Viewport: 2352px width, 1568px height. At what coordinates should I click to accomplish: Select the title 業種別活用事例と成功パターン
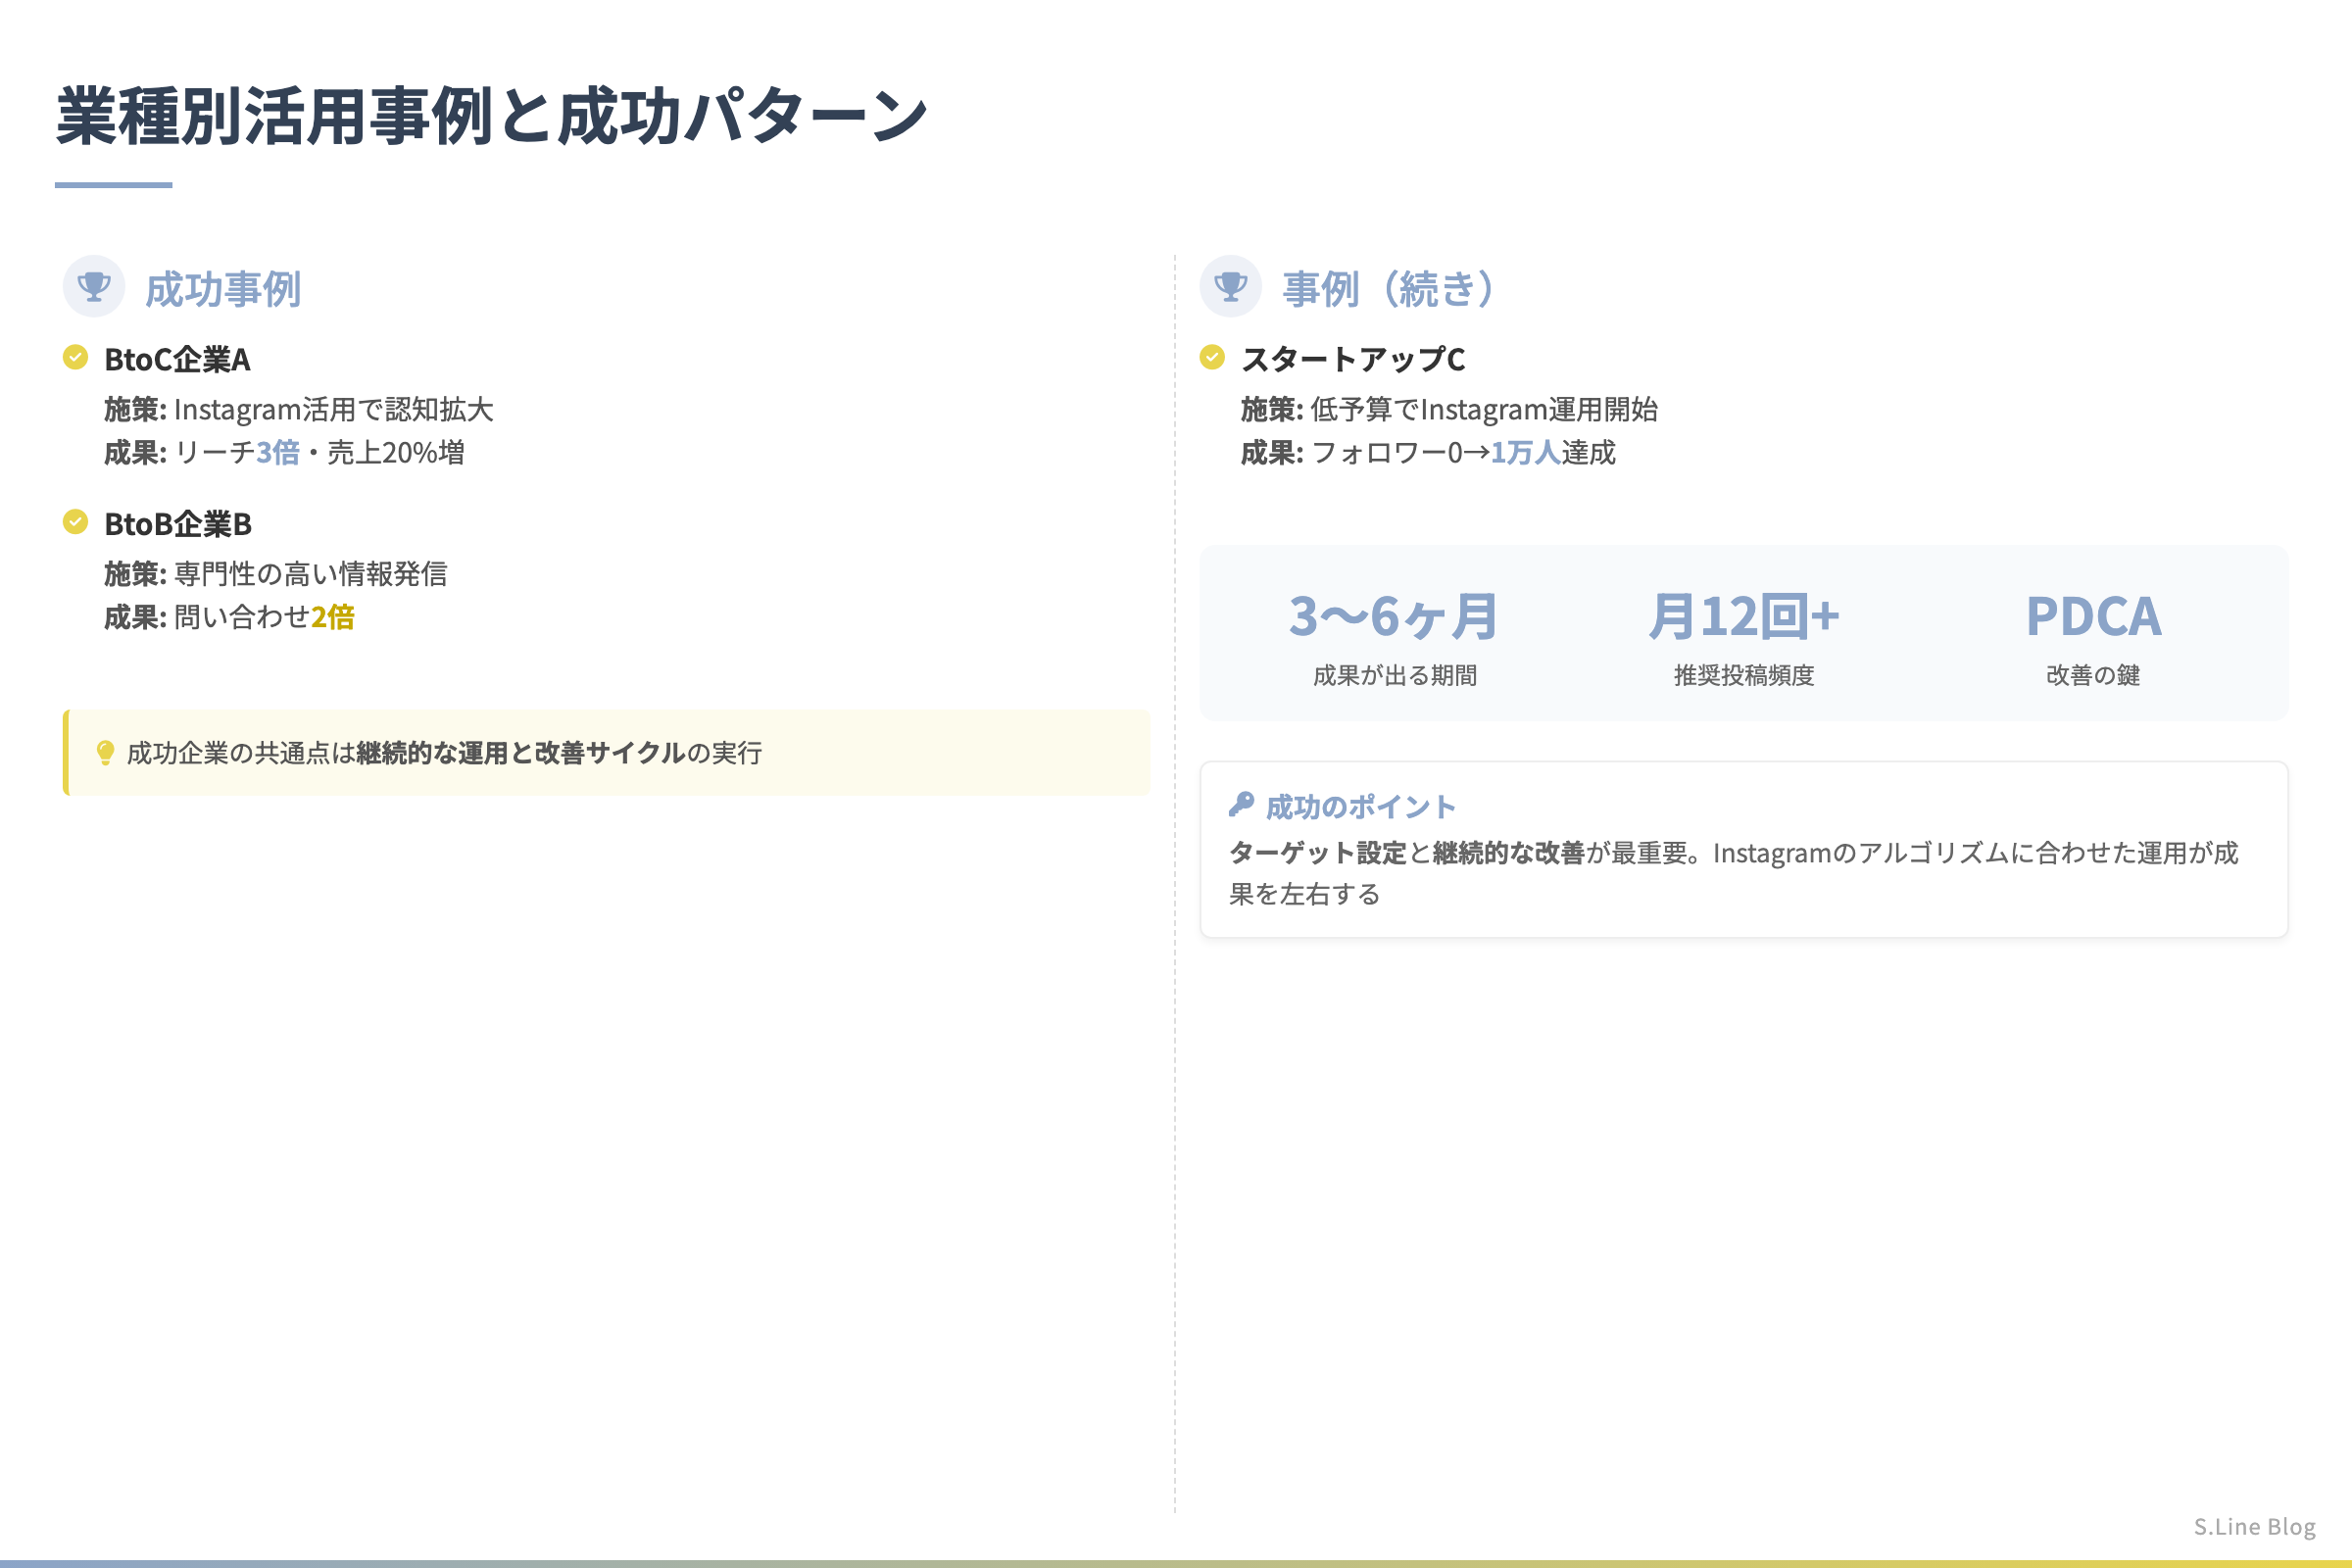(x=492, y=117)
